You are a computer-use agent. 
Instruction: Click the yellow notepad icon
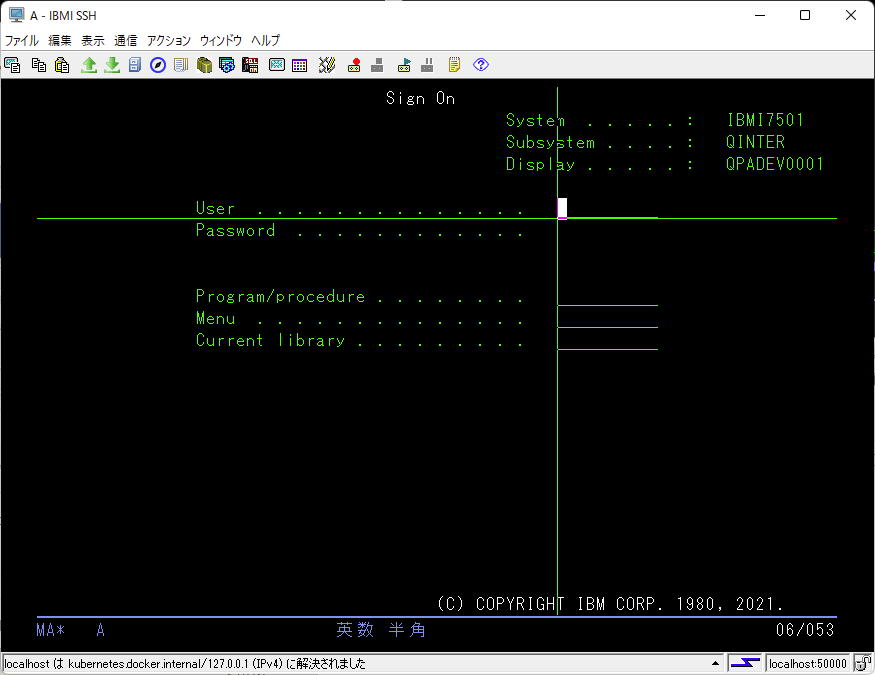[x=454, y=65]
